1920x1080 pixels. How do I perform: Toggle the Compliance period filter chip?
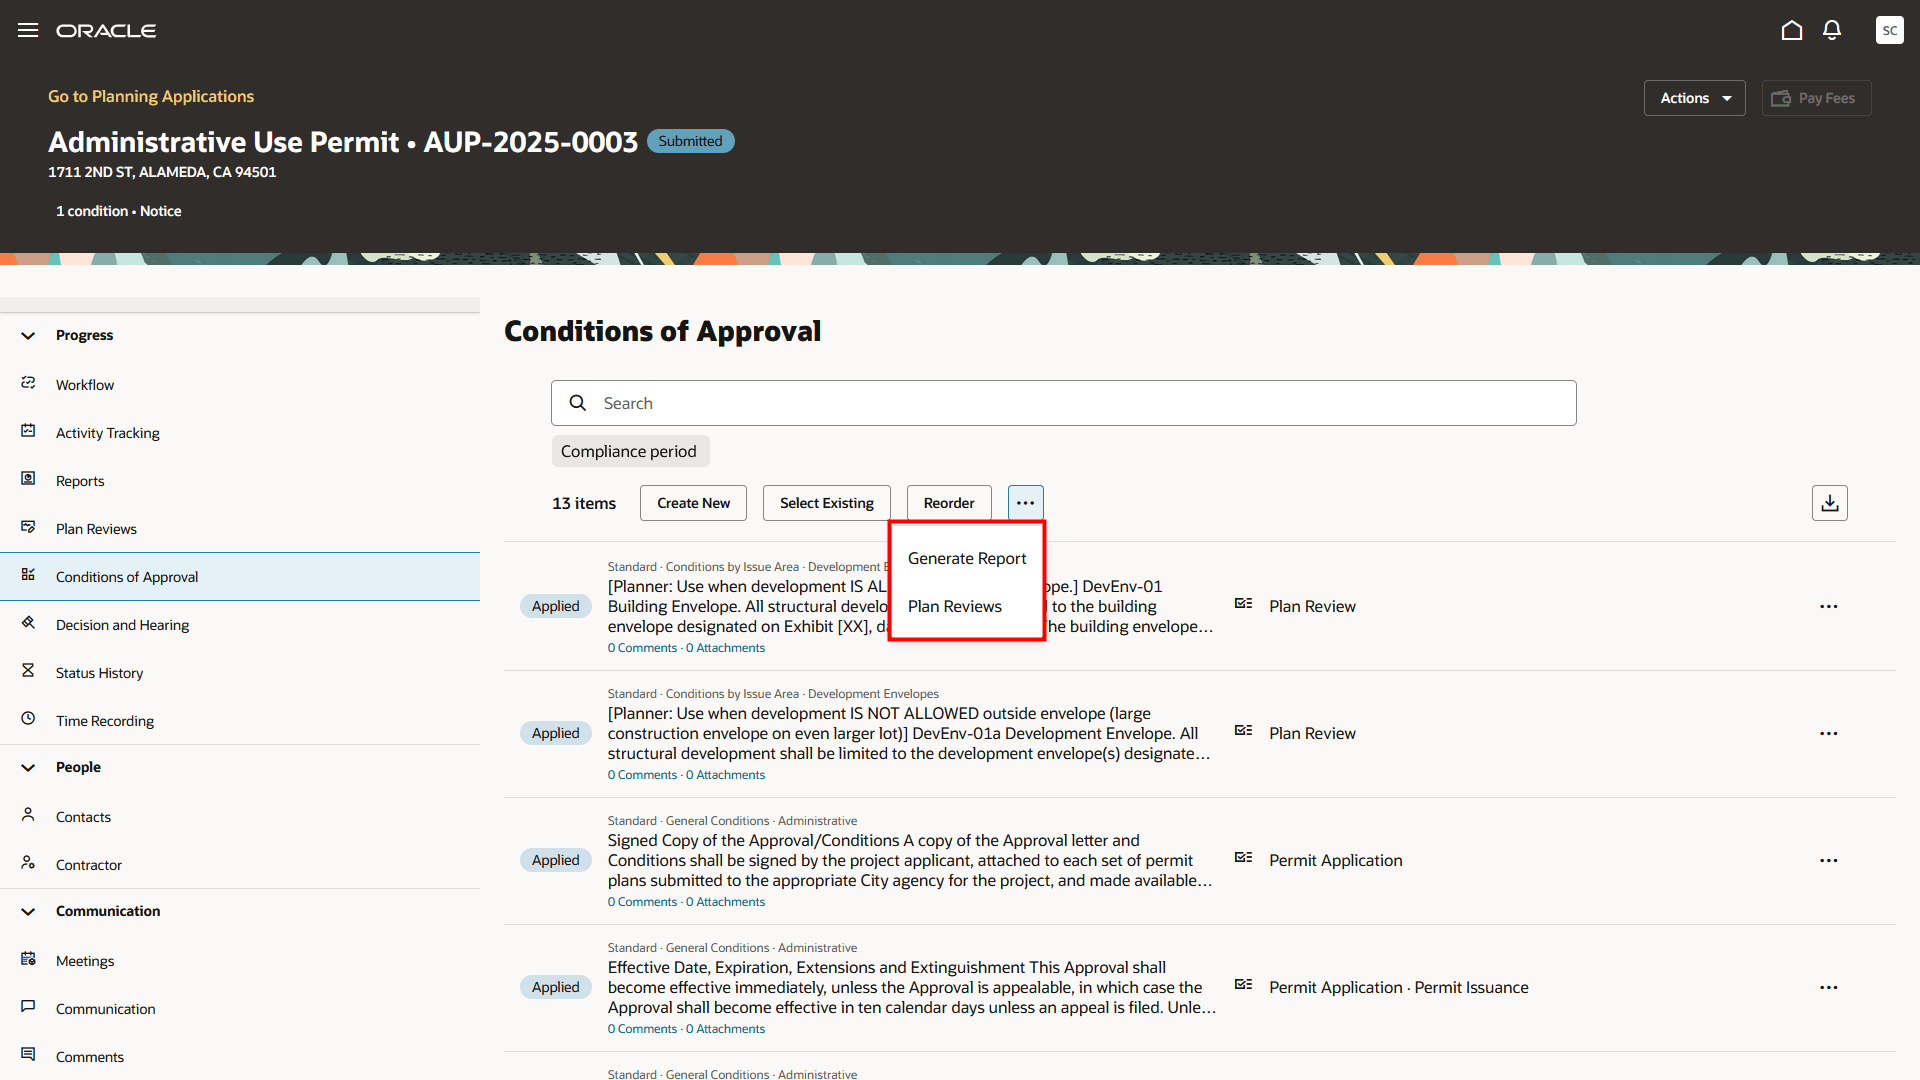click(629, 451)
